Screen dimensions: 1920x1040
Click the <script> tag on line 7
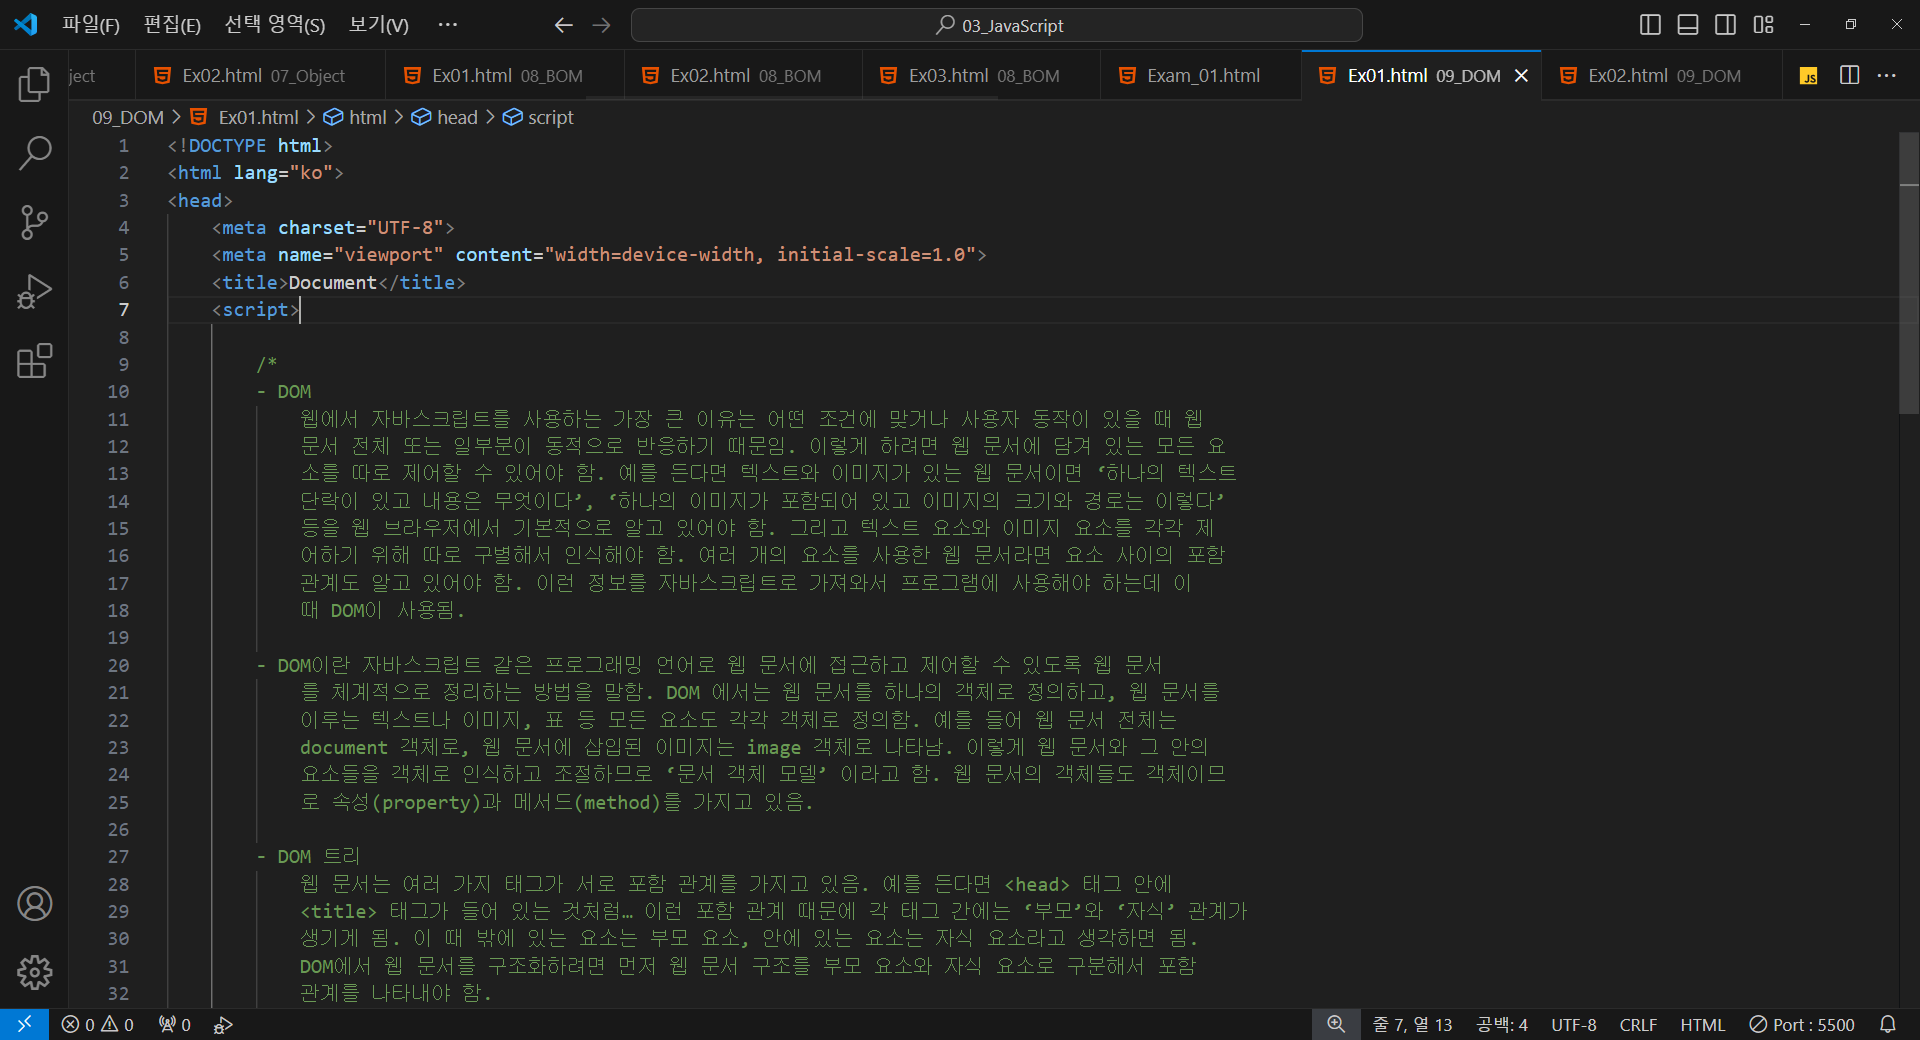click(x=255, y=310)
